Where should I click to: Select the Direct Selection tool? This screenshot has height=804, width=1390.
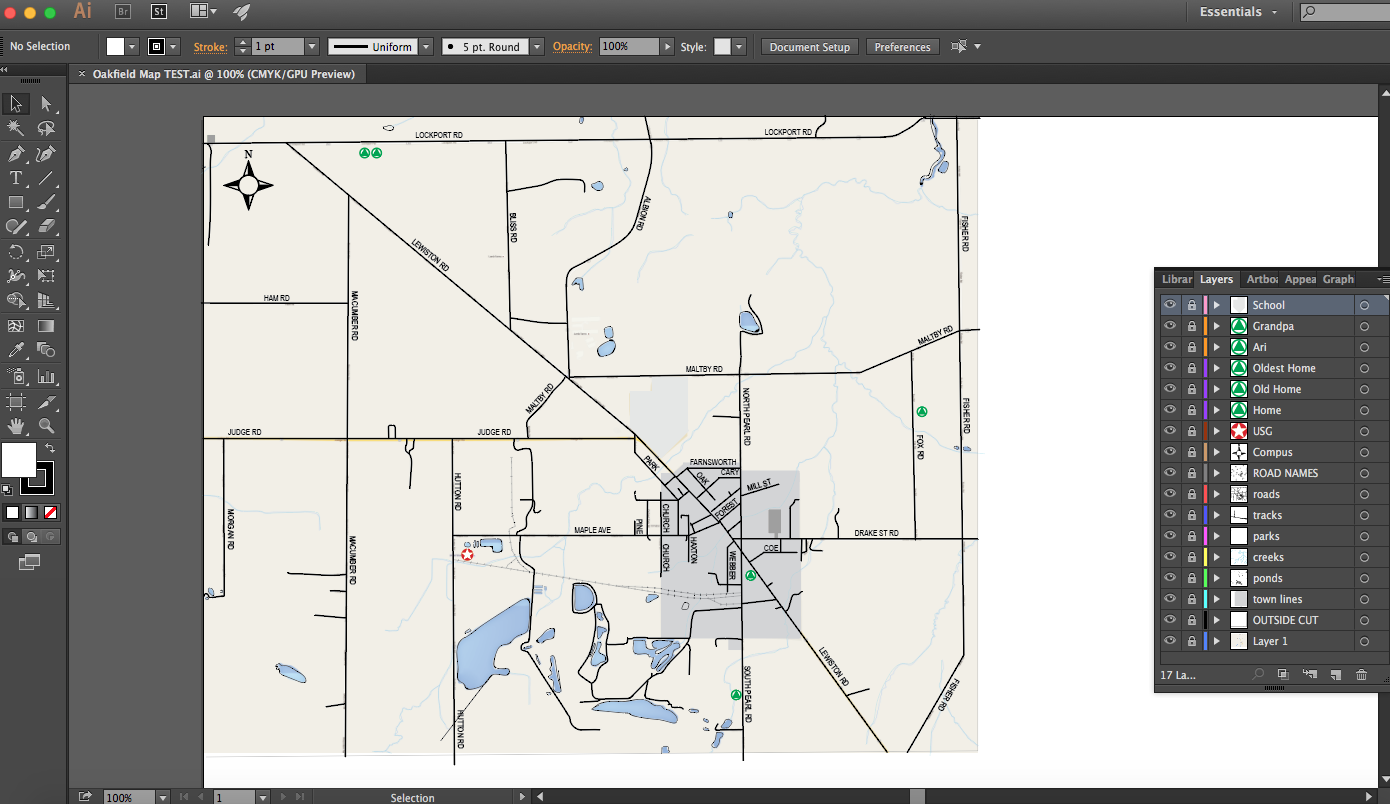[46, 104]
